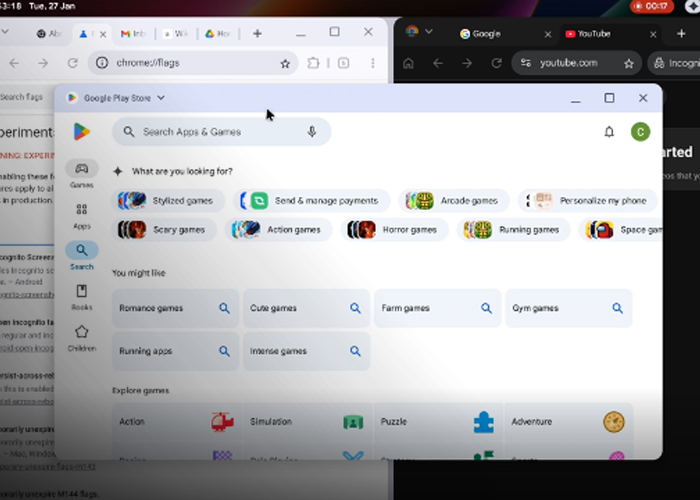Reload the chrome://flags page
Viewport: 700px width, 500px height.
click(72, 63)
